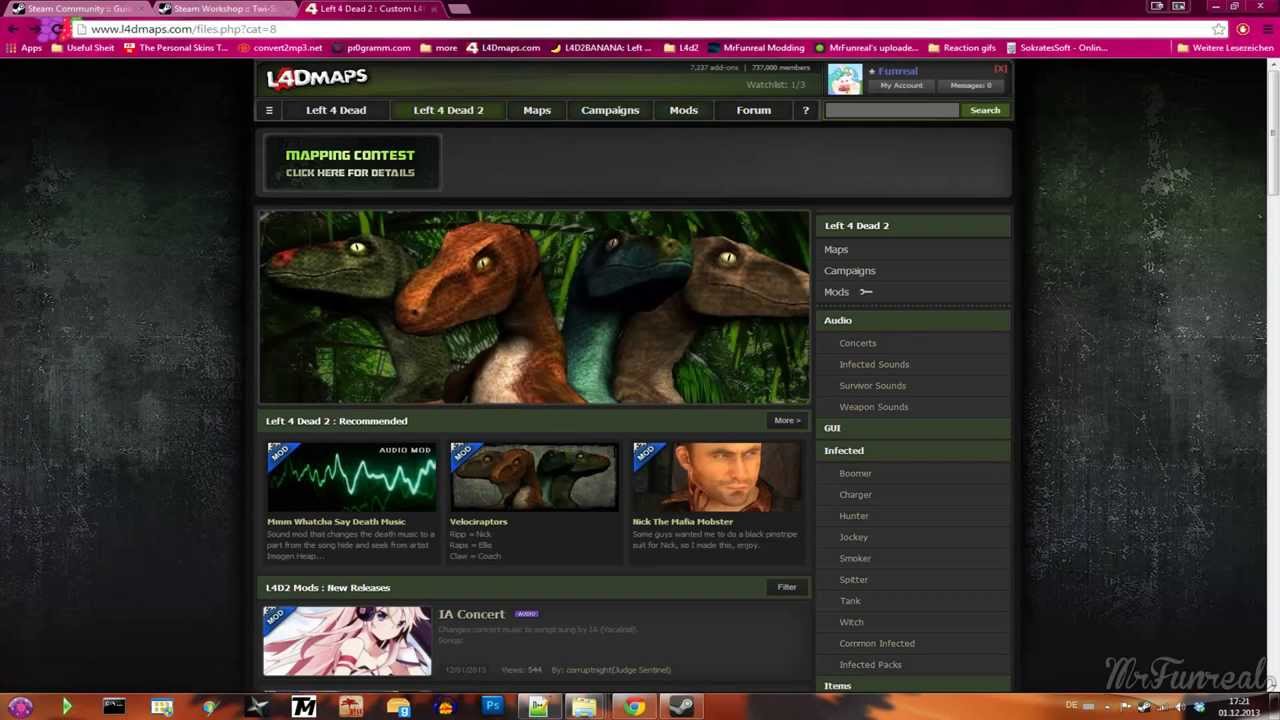The height and width of the screenshot is (720, 1280).
Task: Select Mods in right sidebar
Action: (x=836, y=292)
